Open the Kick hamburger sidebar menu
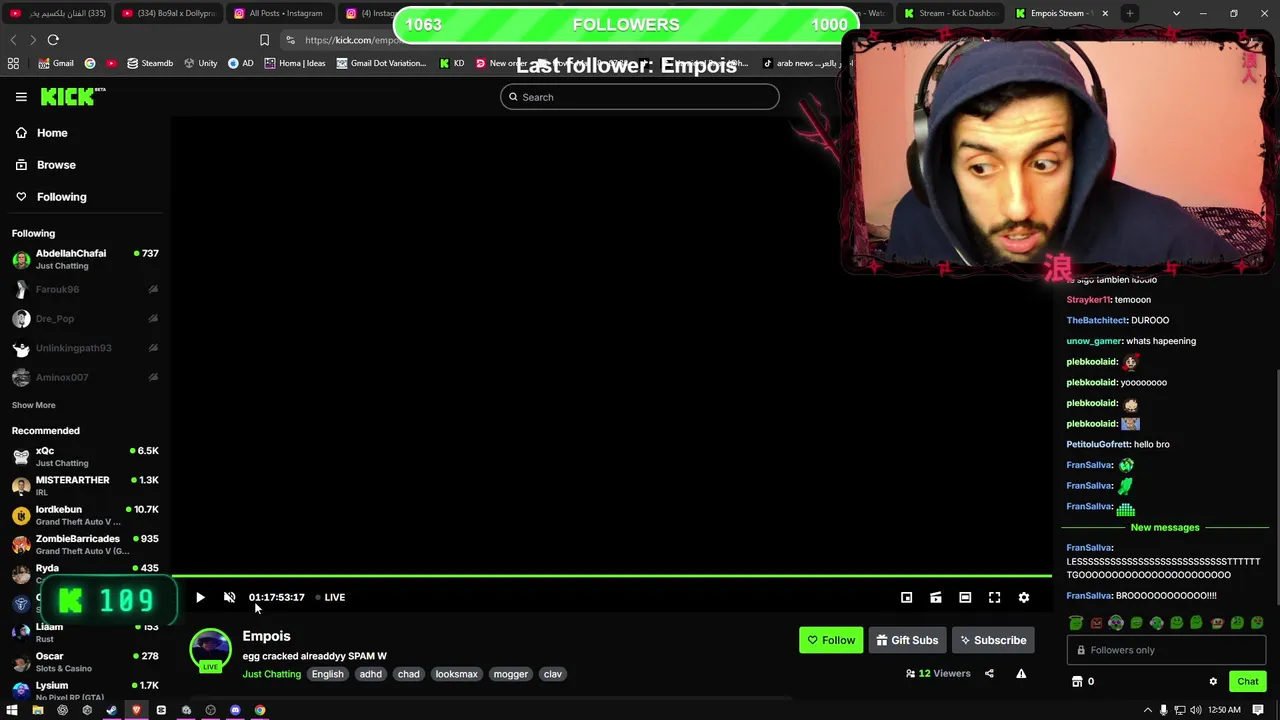 tap(21, 97)
